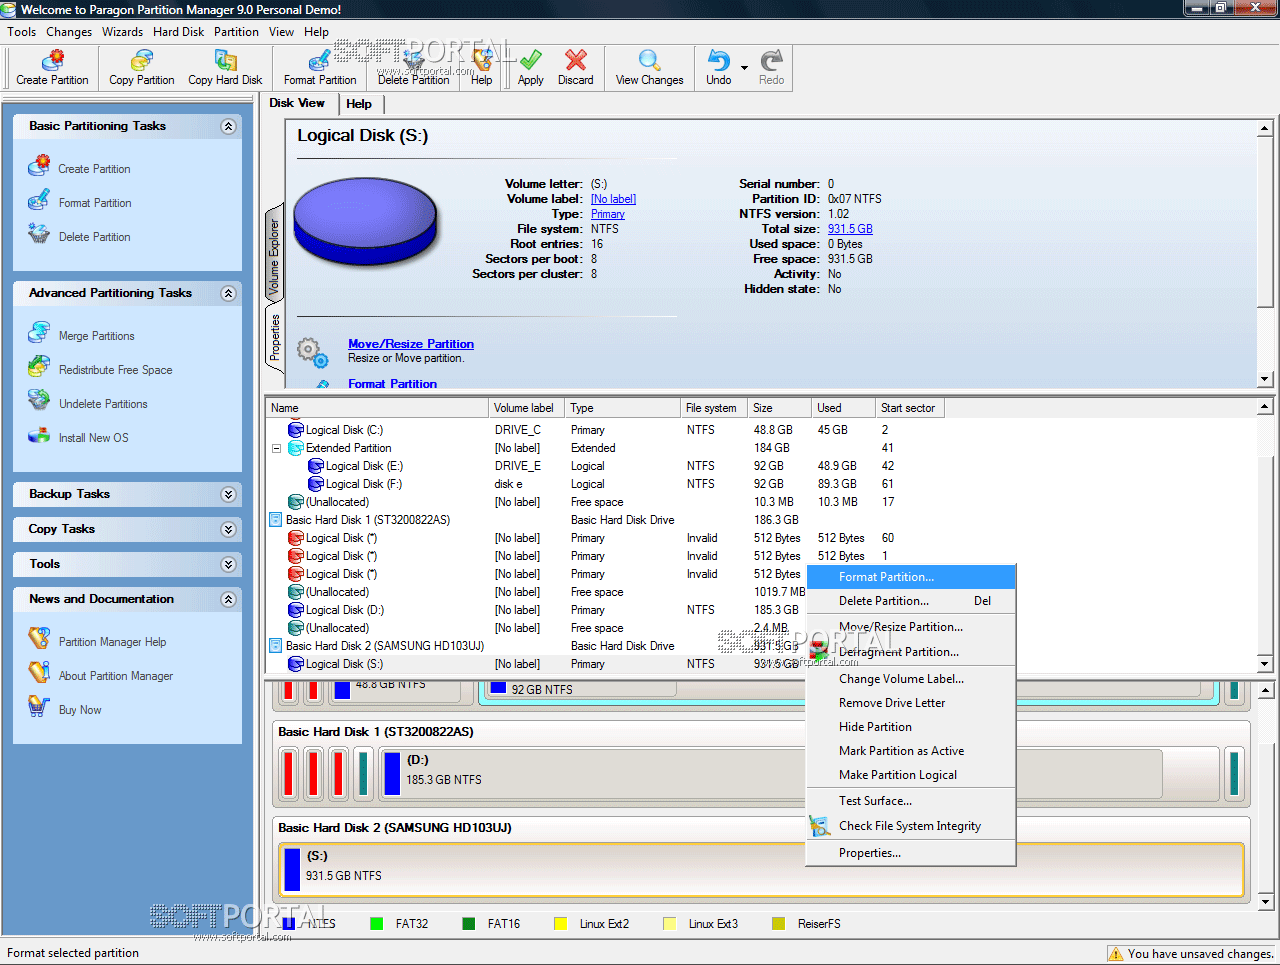Open the Hard Disk menu
This screenshot has height=965, width=1280.
tap(179, 32)
